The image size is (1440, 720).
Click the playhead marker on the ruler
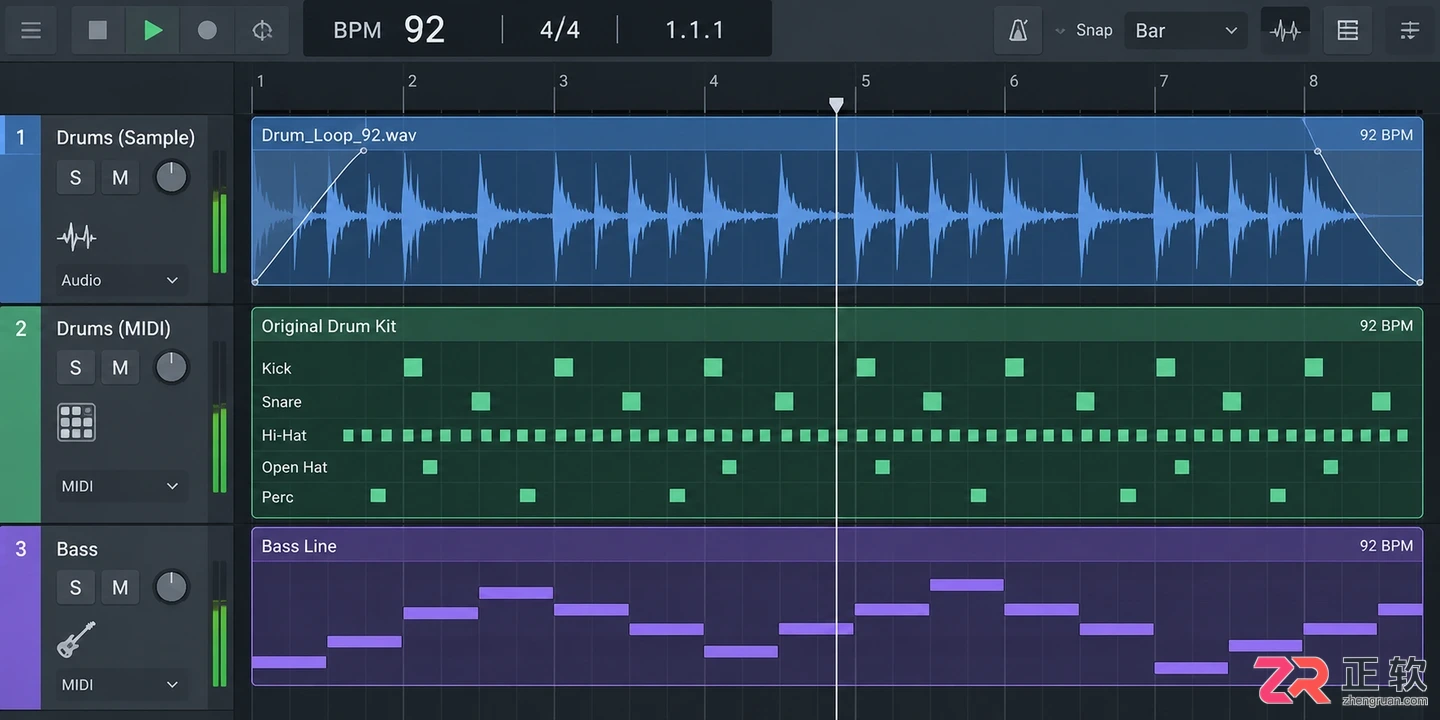[836, 105]
